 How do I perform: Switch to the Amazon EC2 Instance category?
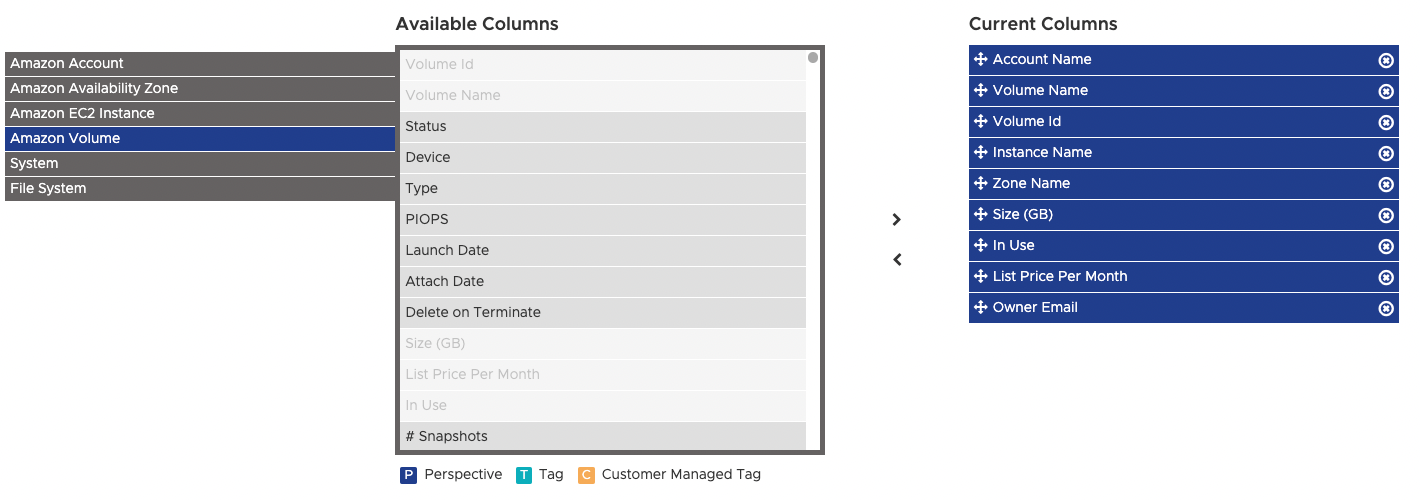click(x=200, y=114)
